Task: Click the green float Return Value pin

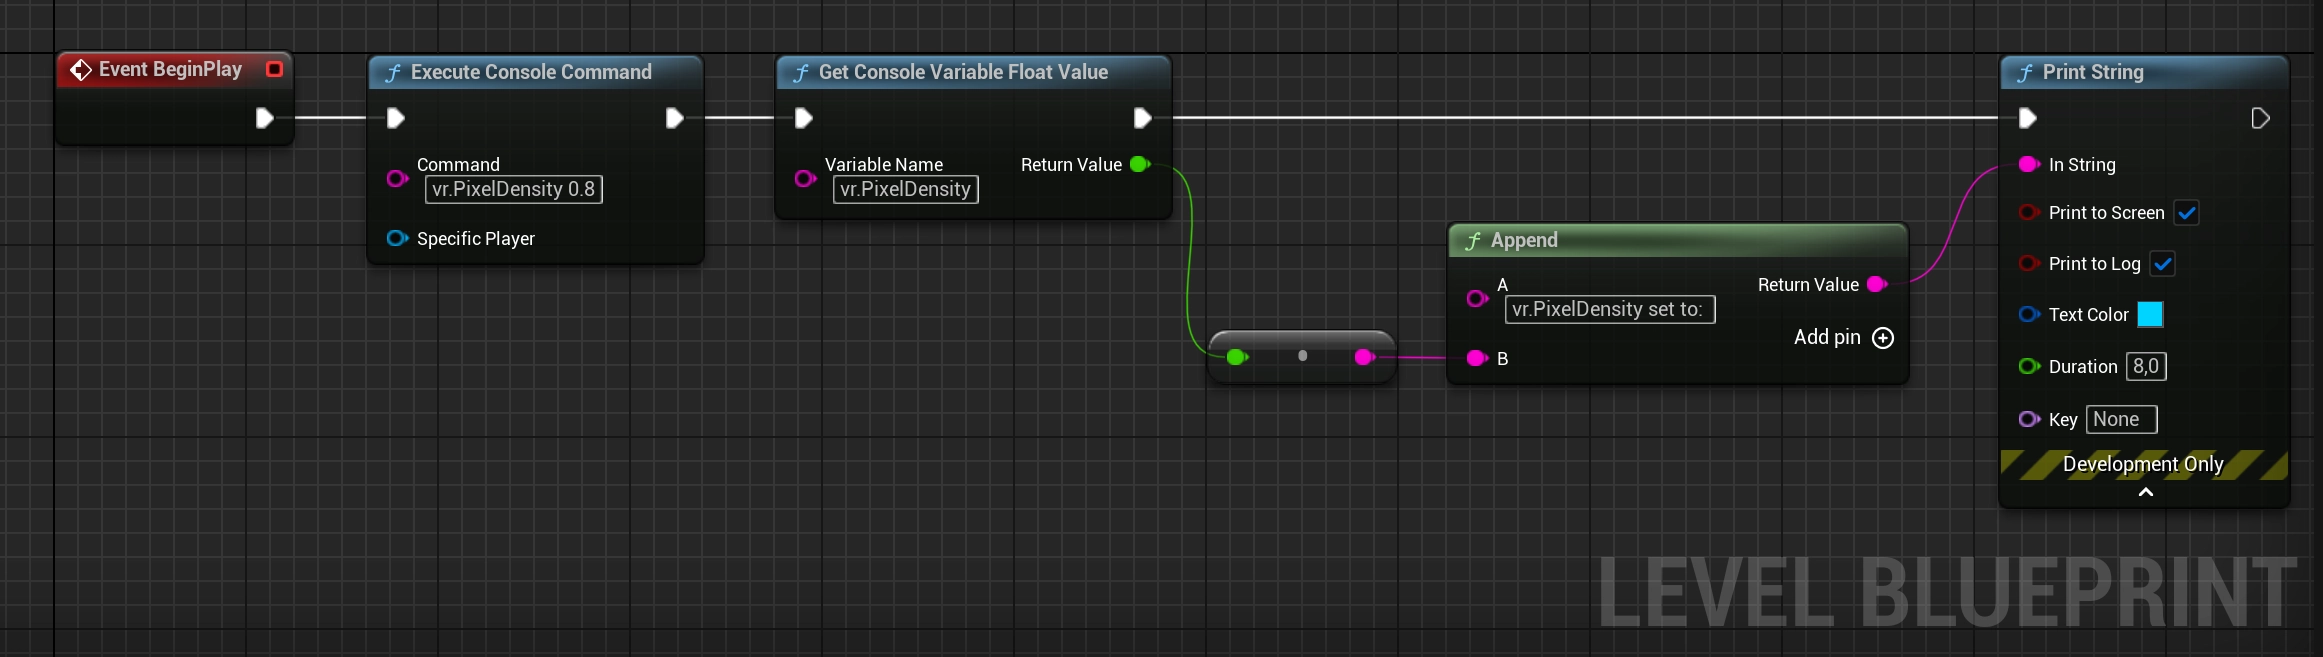Action: coord(1140,164)
